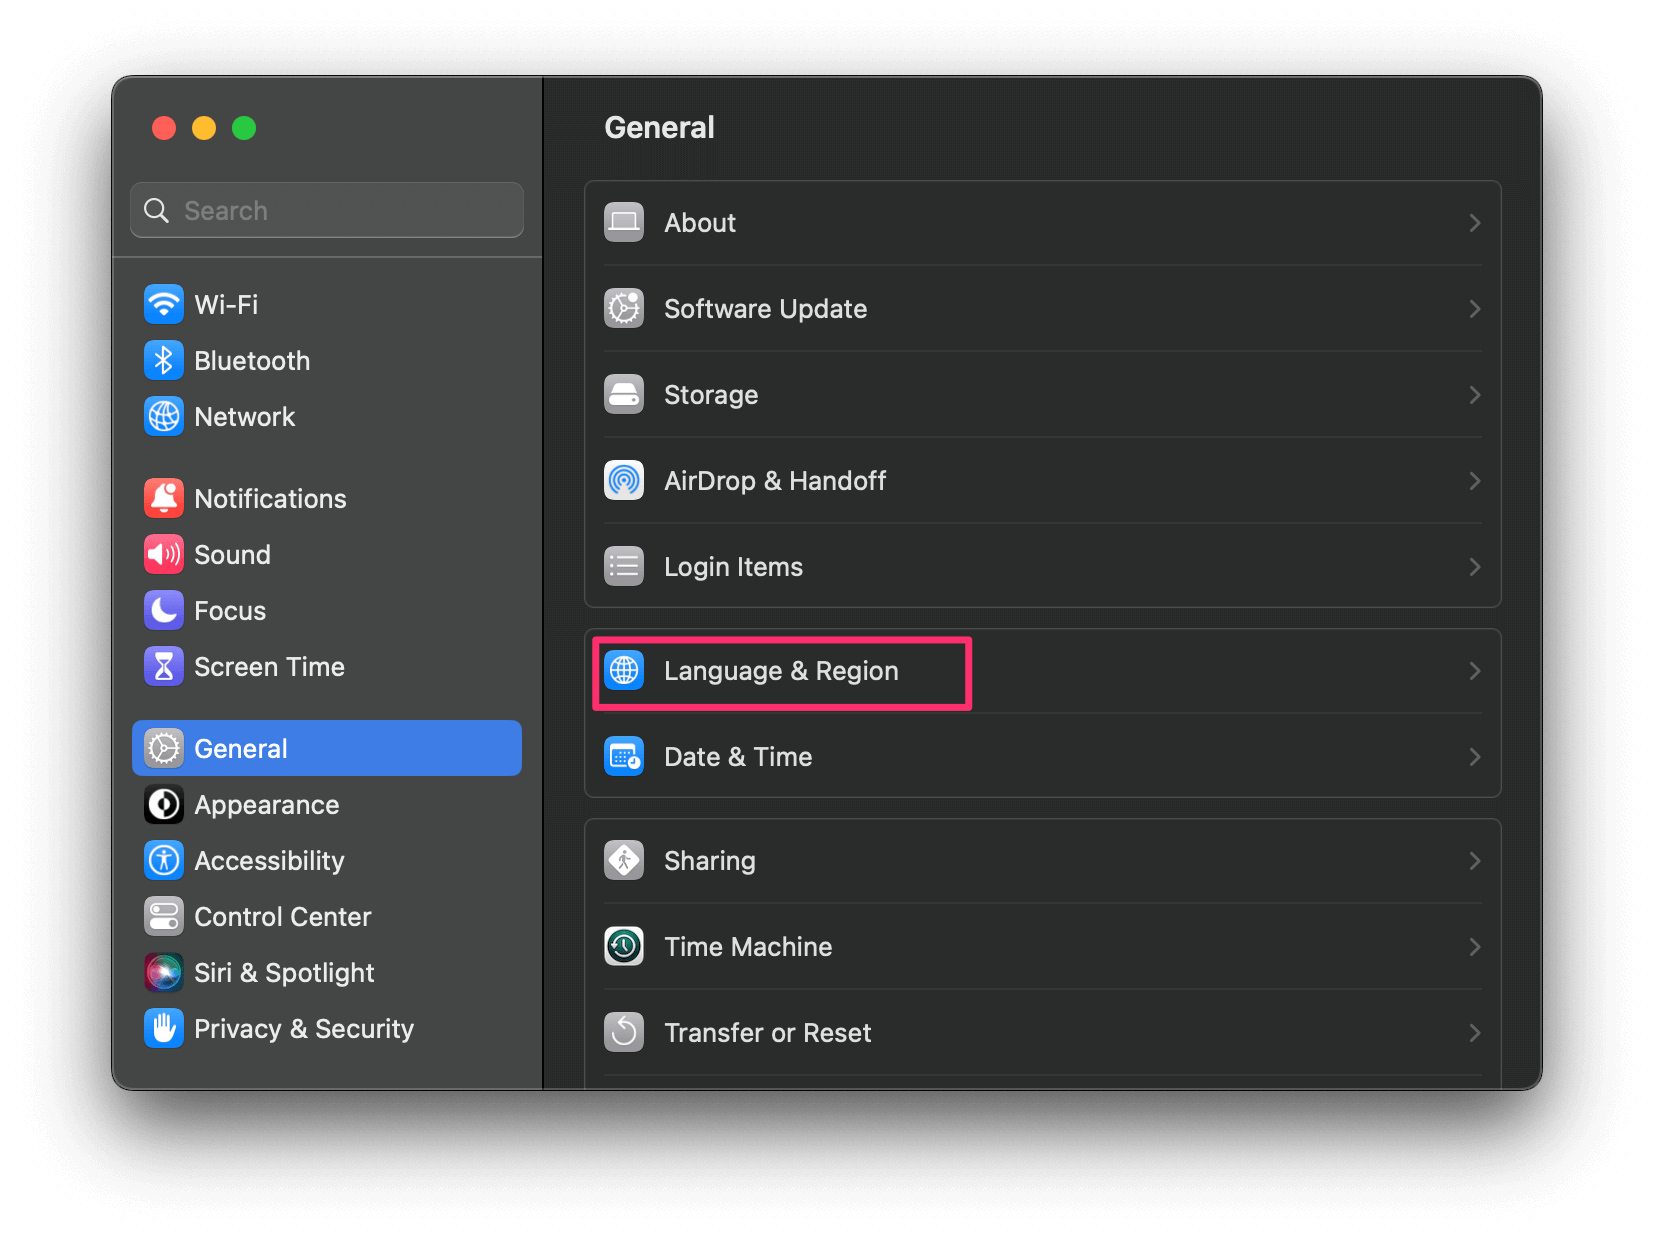The width and height of the screenshot is (1654, 1238).
Task: Click the yellow minimize window button
Action: [x=204, y=128]
